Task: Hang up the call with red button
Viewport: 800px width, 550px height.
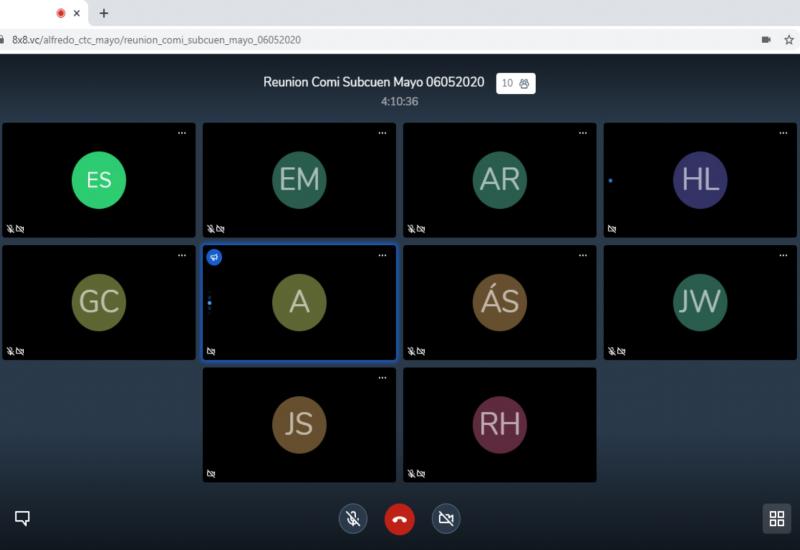Action: (399, 519)
